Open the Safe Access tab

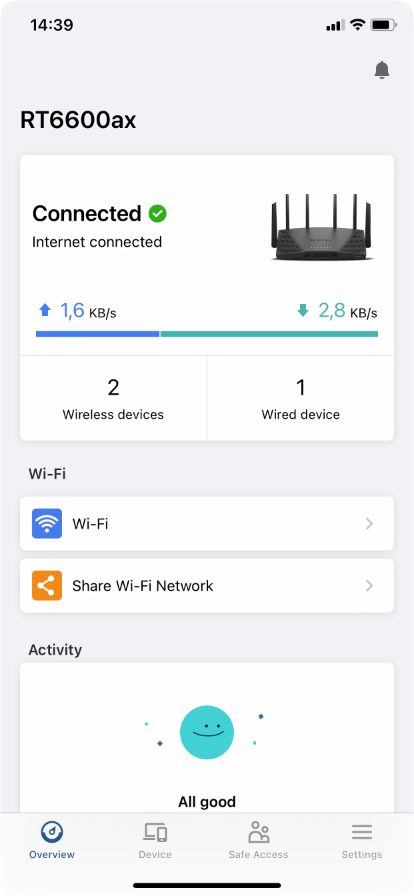258,840
